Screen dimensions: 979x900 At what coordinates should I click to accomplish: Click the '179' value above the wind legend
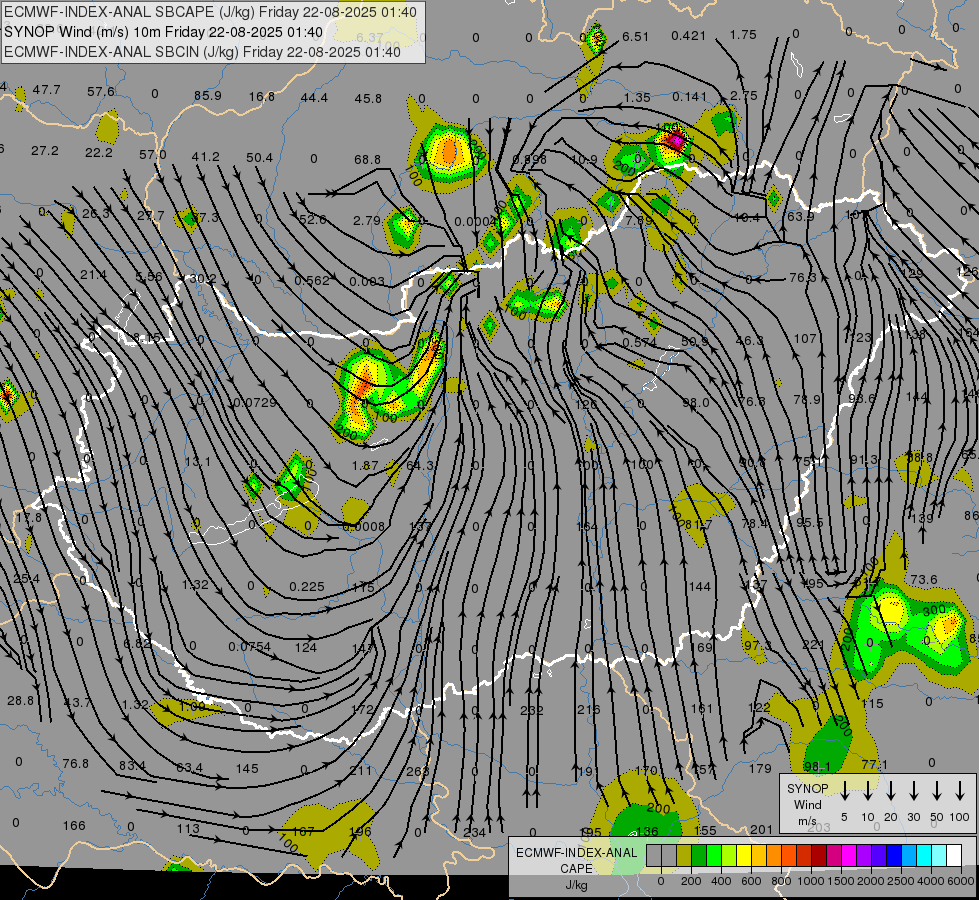pyautogui.click(x=760, y=768)
